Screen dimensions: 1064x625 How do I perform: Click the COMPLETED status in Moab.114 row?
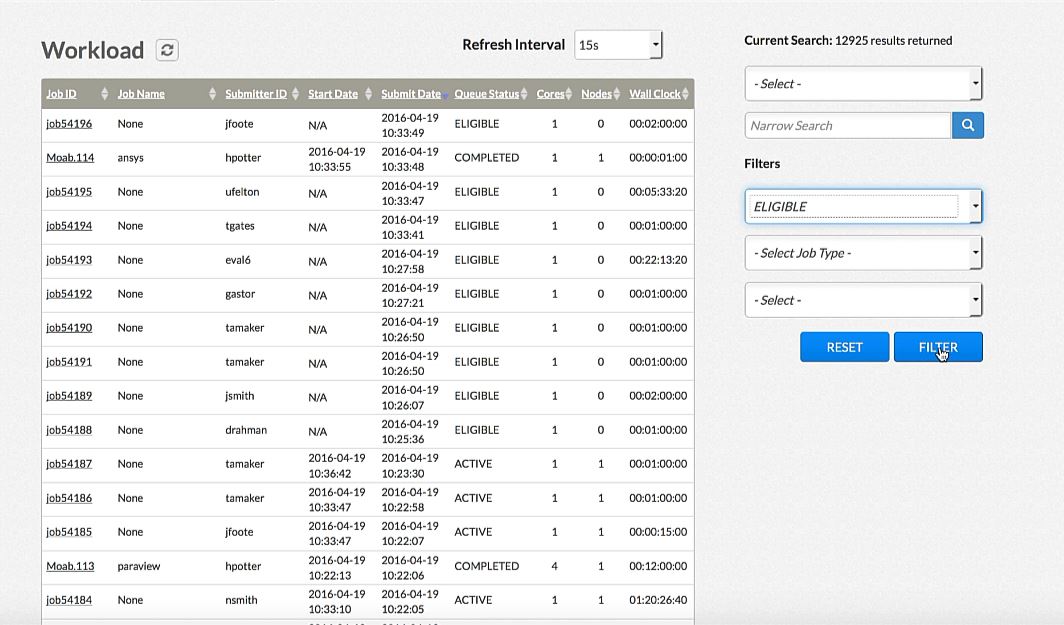point(487,157)
